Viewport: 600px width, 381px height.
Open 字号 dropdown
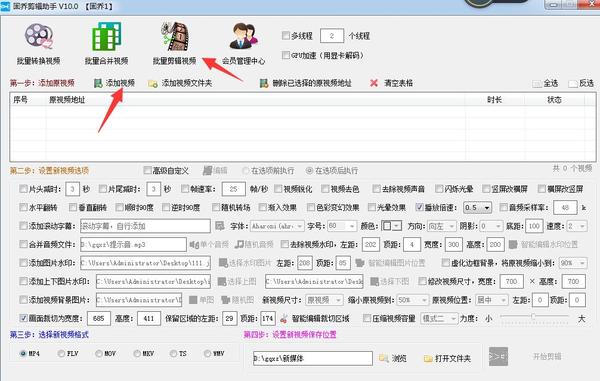click(341, 226)
